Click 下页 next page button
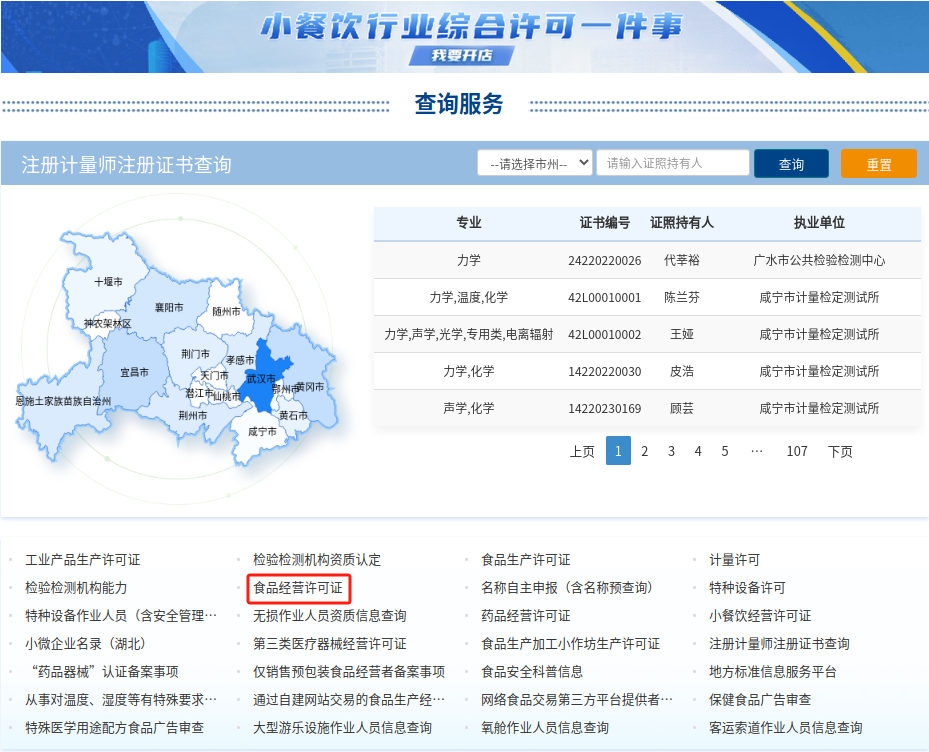 [840, 452]
